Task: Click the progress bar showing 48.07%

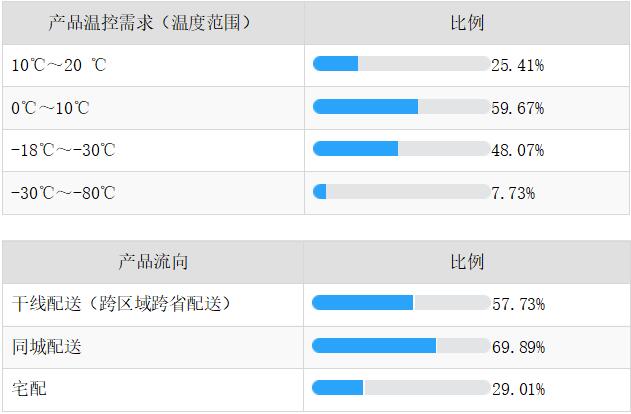Action: (401, 149)
